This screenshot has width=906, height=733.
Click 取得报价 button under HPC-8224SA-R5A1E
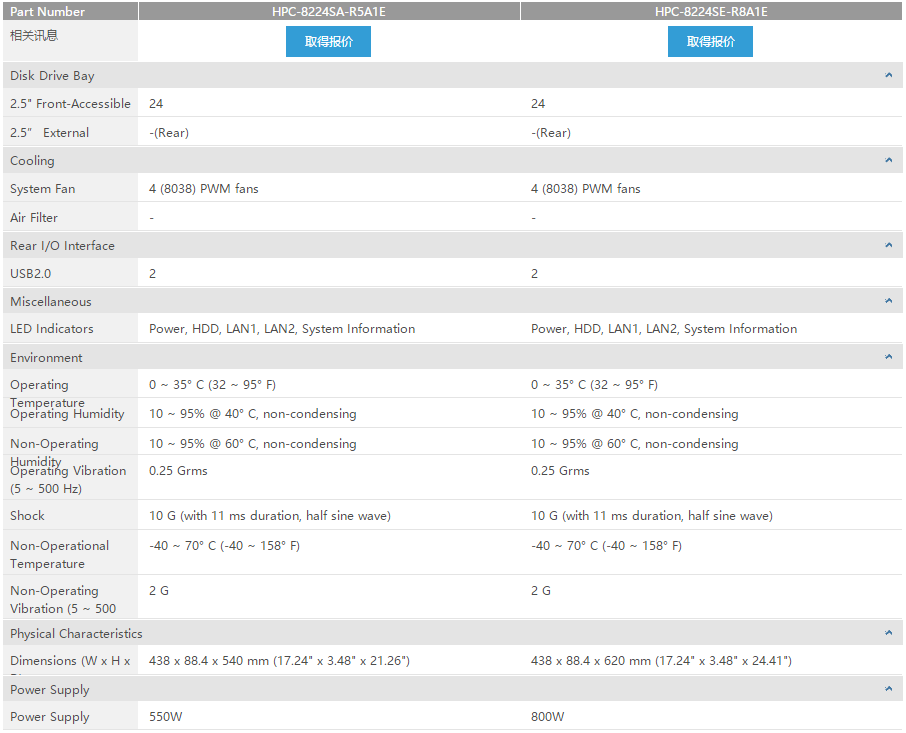[x=328, y=42]
